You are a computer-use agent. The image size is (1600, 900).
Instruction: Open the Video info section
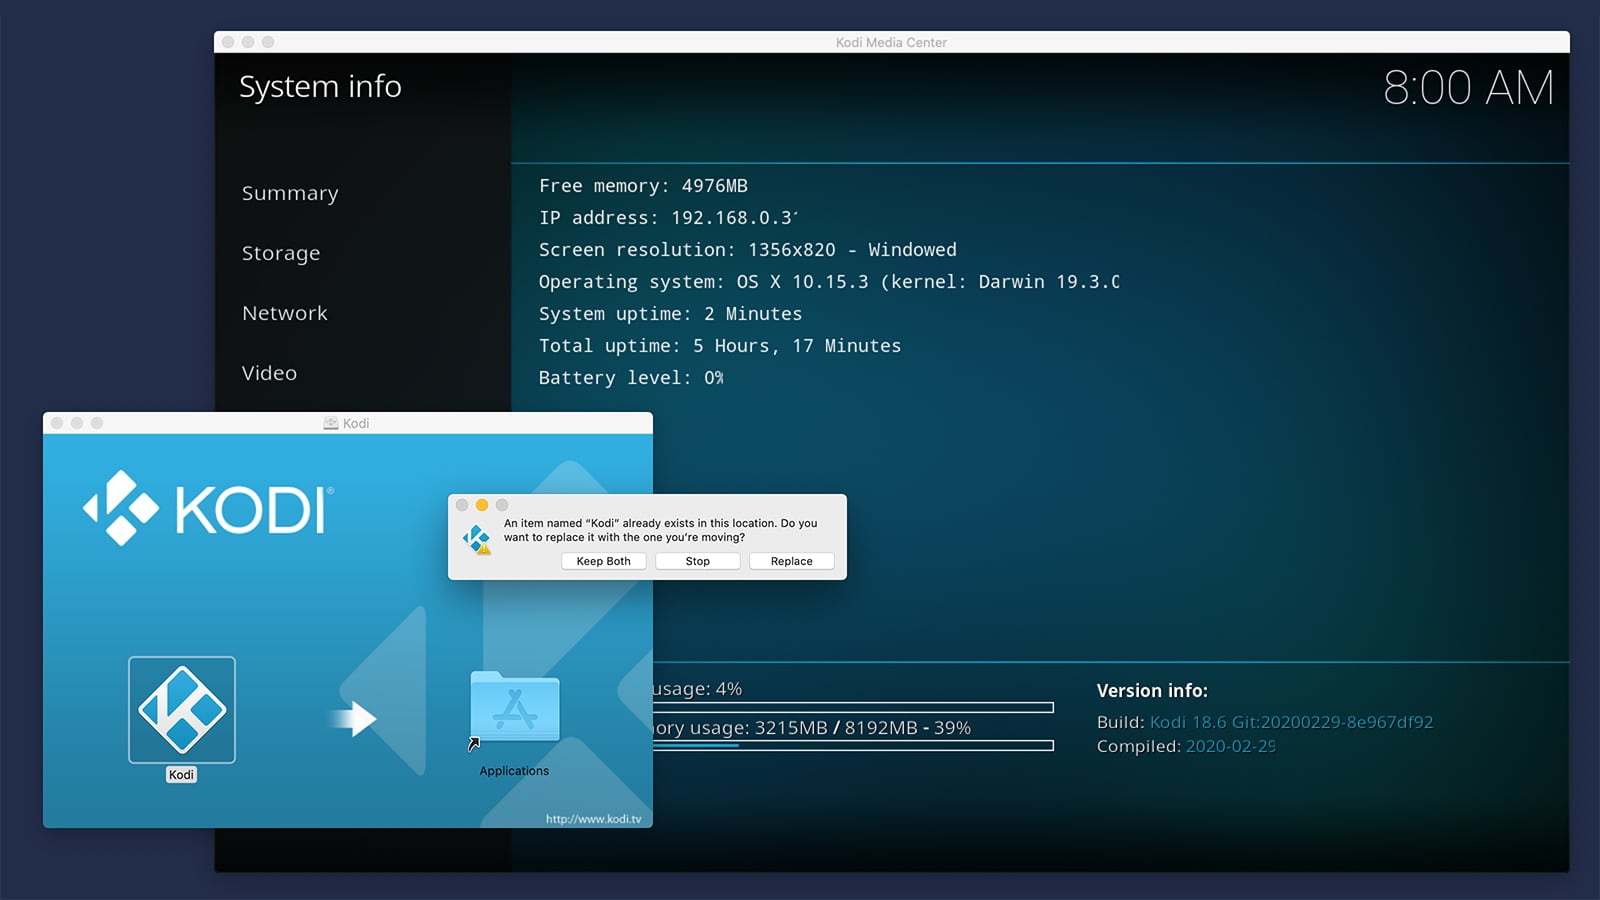click(x=269, y=373)
